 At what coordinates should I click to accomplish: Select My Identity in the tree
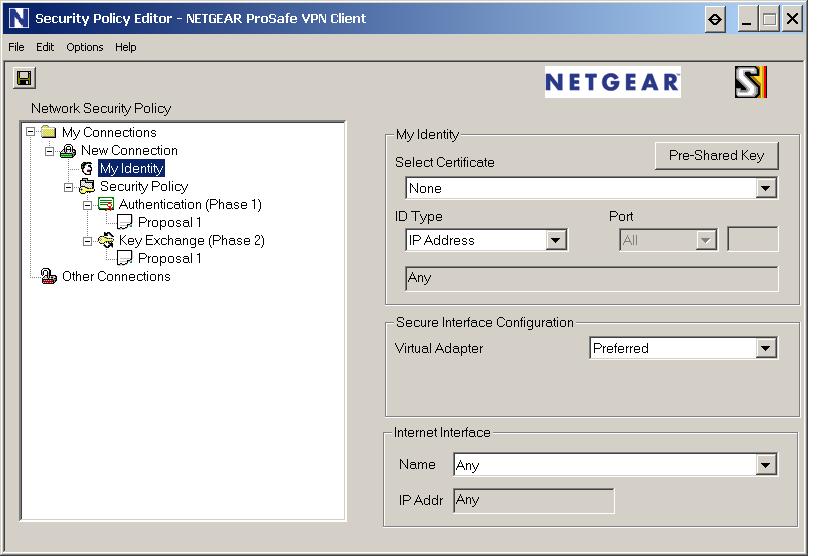tap(131, 168)
